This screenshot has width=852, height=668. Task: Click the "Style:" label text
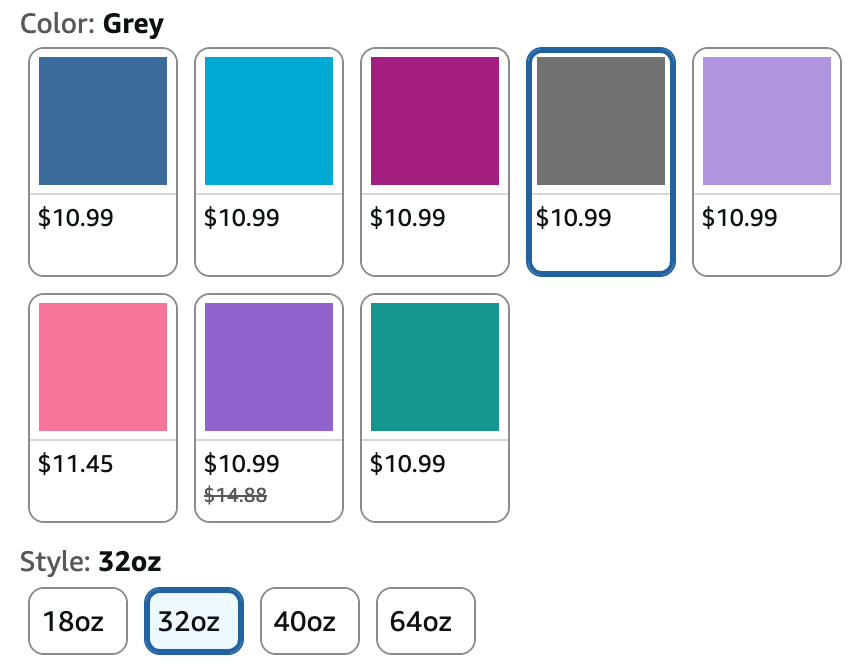pyautogui.click(x=56, y=563)
